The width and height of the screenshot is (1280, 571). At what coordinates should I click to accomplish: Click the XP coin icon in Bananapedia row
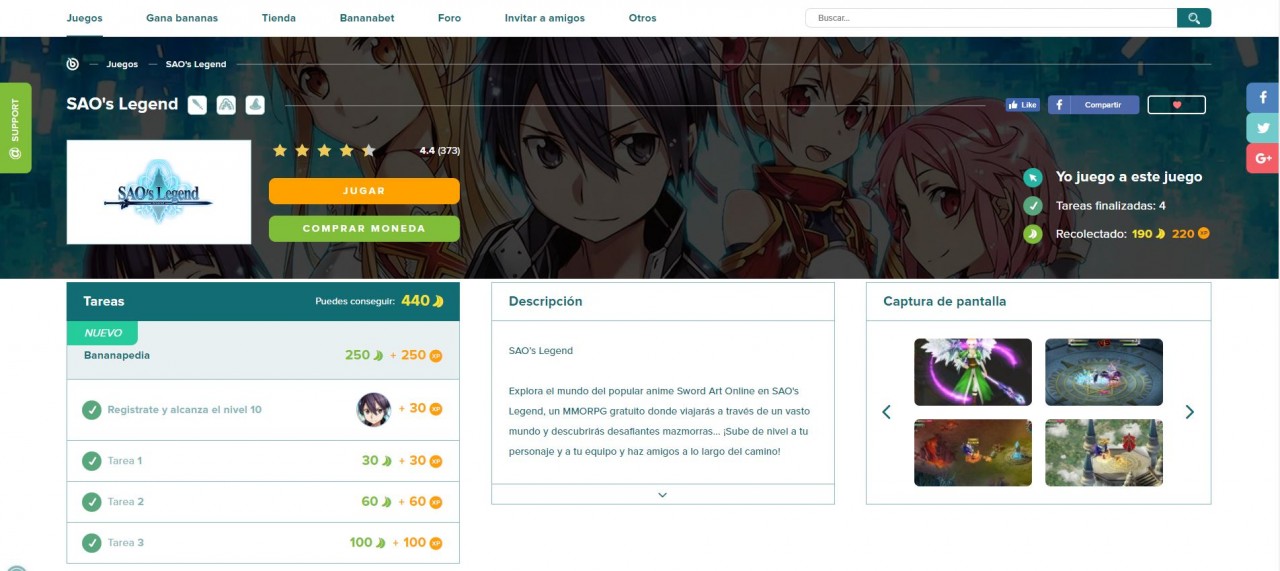click(x=436, y=355)
